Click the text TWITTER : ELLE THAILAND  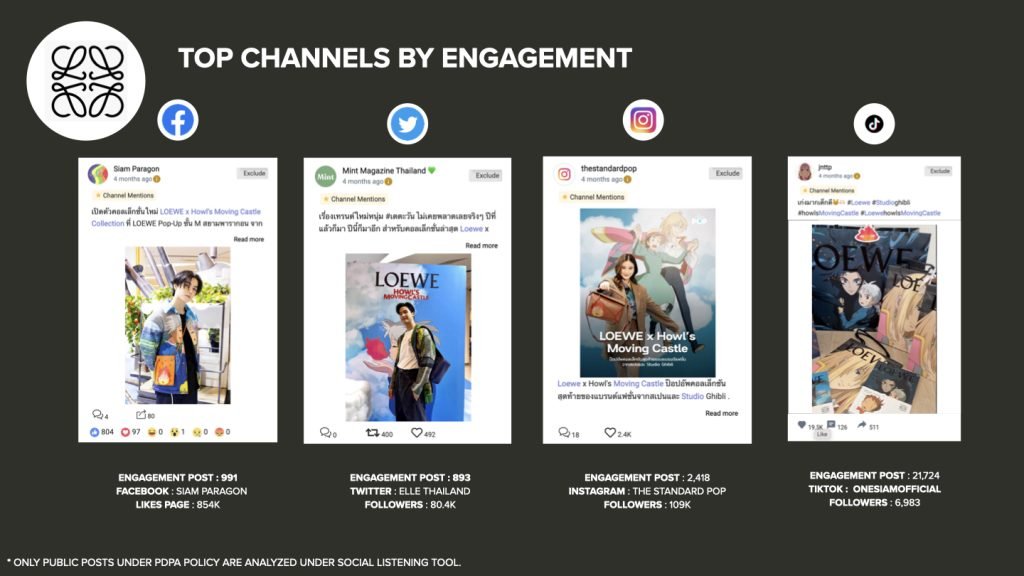(x=410, y=491)
